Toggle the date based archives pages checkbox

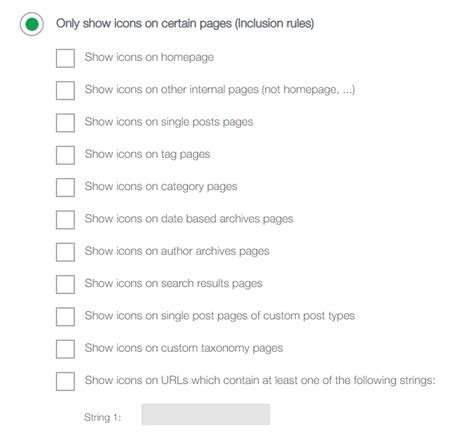pyautogui.click(x=65, y=220)
